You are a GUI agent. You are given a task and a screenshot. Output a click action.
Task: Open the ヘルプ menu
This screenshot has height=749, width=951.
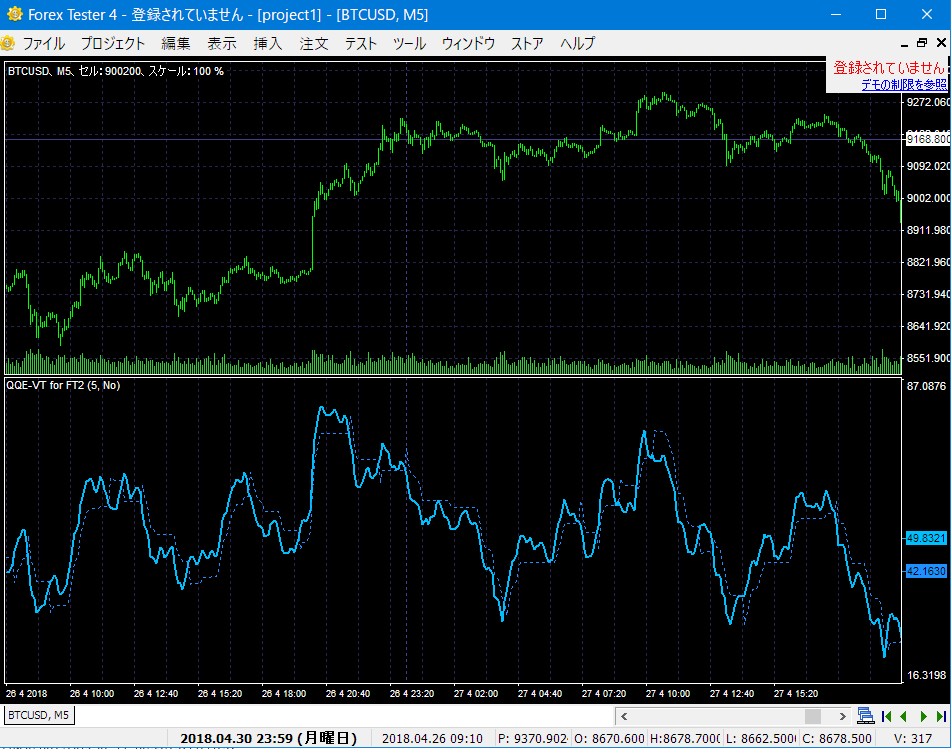(x=577, y=44)
